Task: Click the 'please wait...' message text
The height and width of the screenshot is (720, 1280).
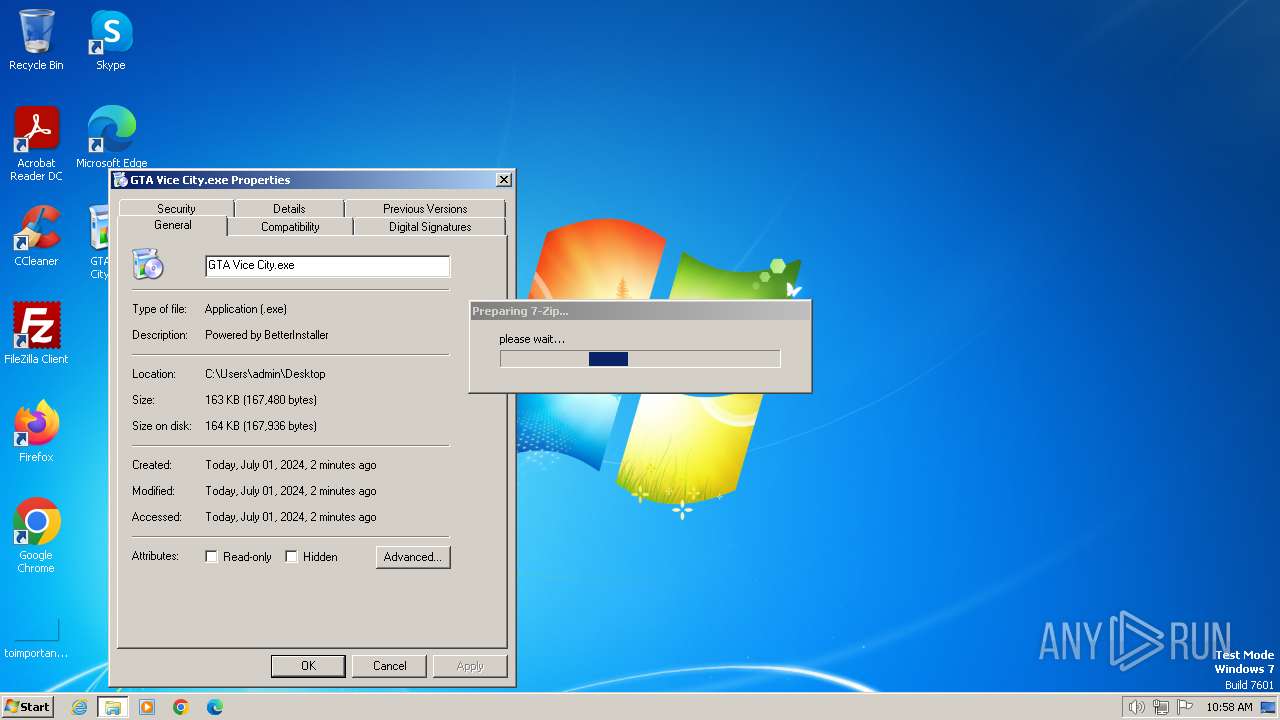Action: pos(532,339)
